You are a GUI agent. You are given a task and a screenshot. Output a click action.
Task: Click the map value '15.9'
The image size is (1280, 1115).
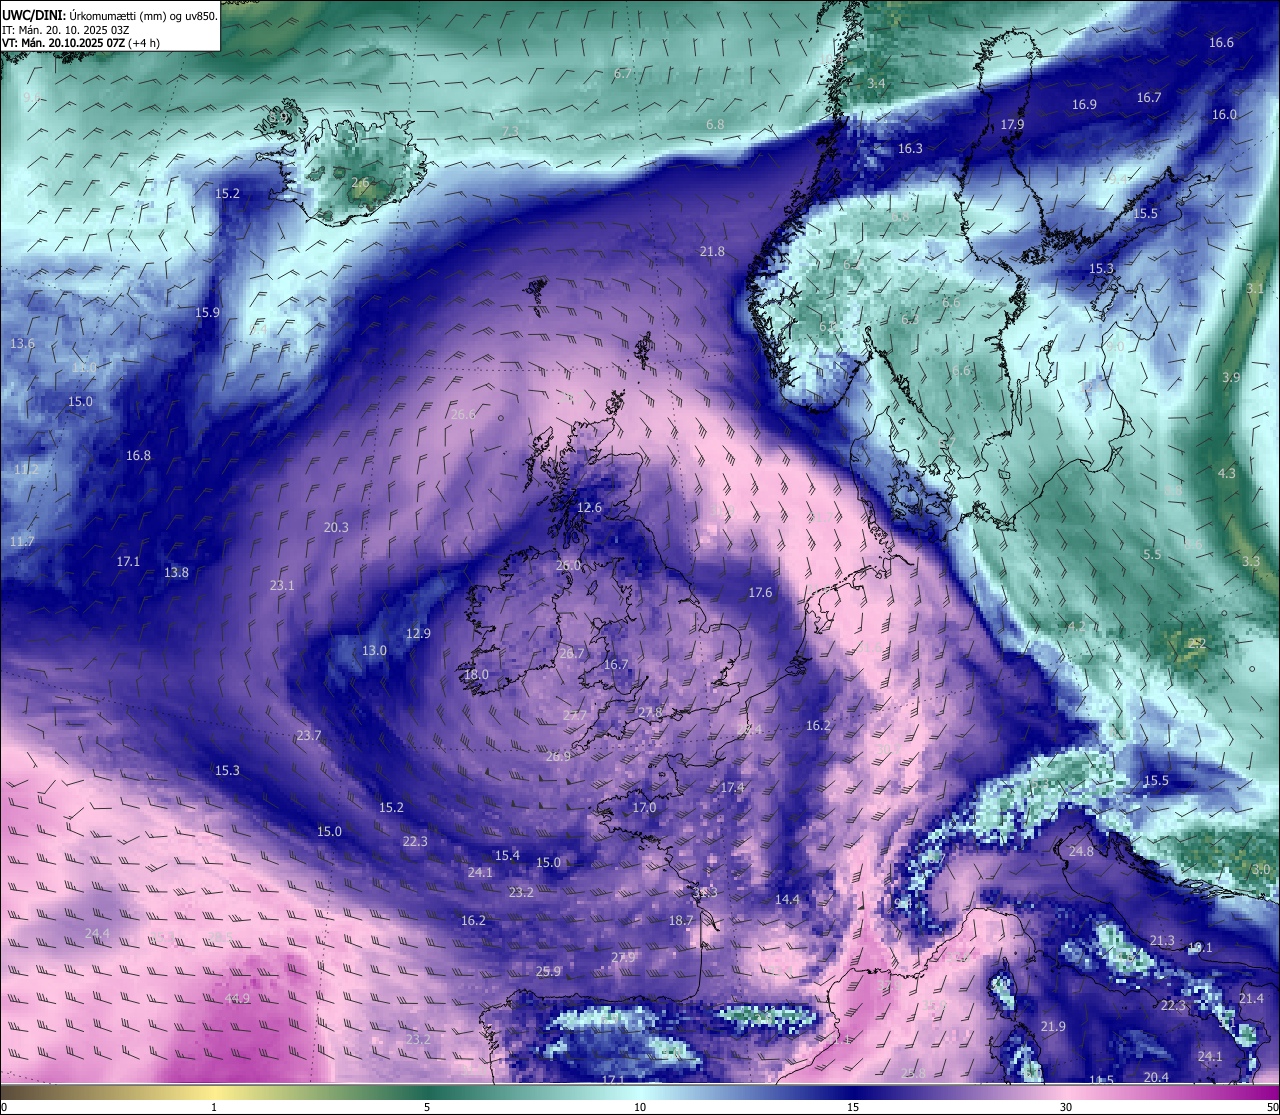pyautogui.click(x=207, y=313)
